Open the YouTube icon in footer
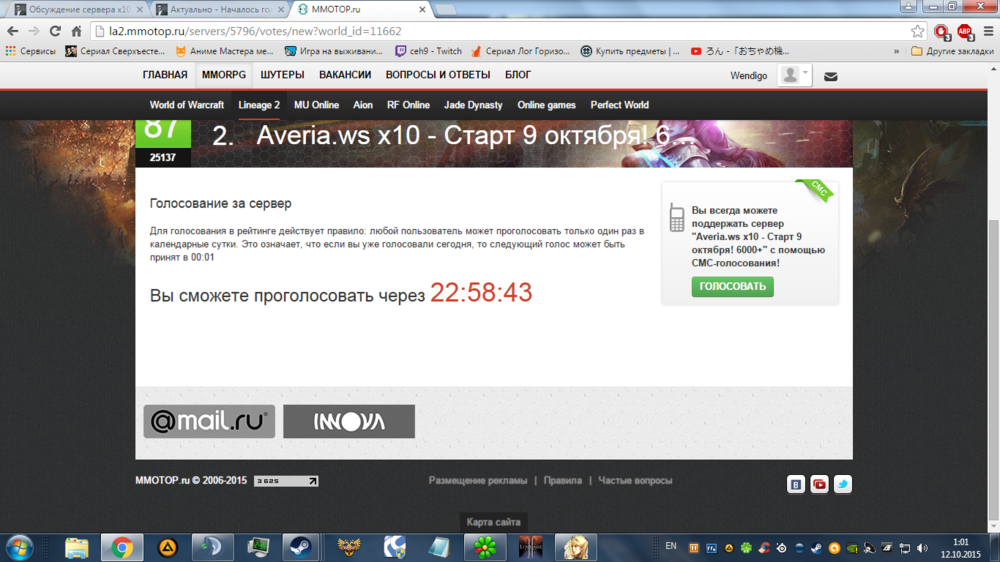The image size is (1000, 562). tap(819, 484)
